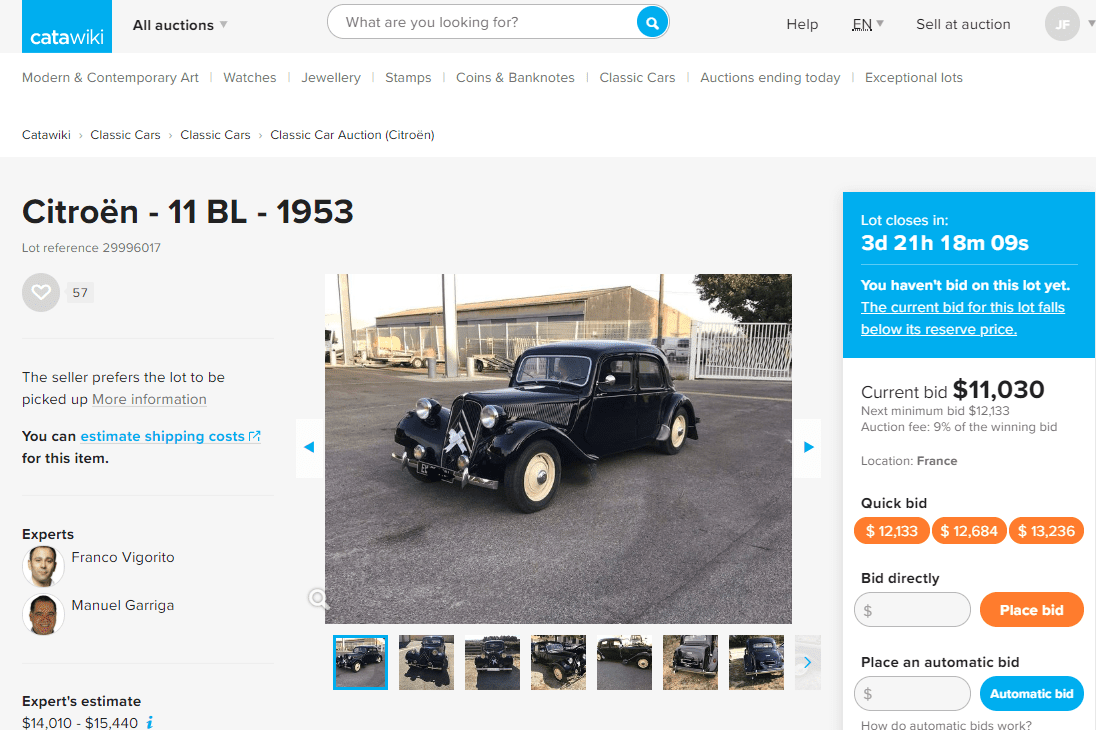The height and width of the screenshot is (730, 1096).
Task: Select the second car thumbnail
Action: pos(426,662)
